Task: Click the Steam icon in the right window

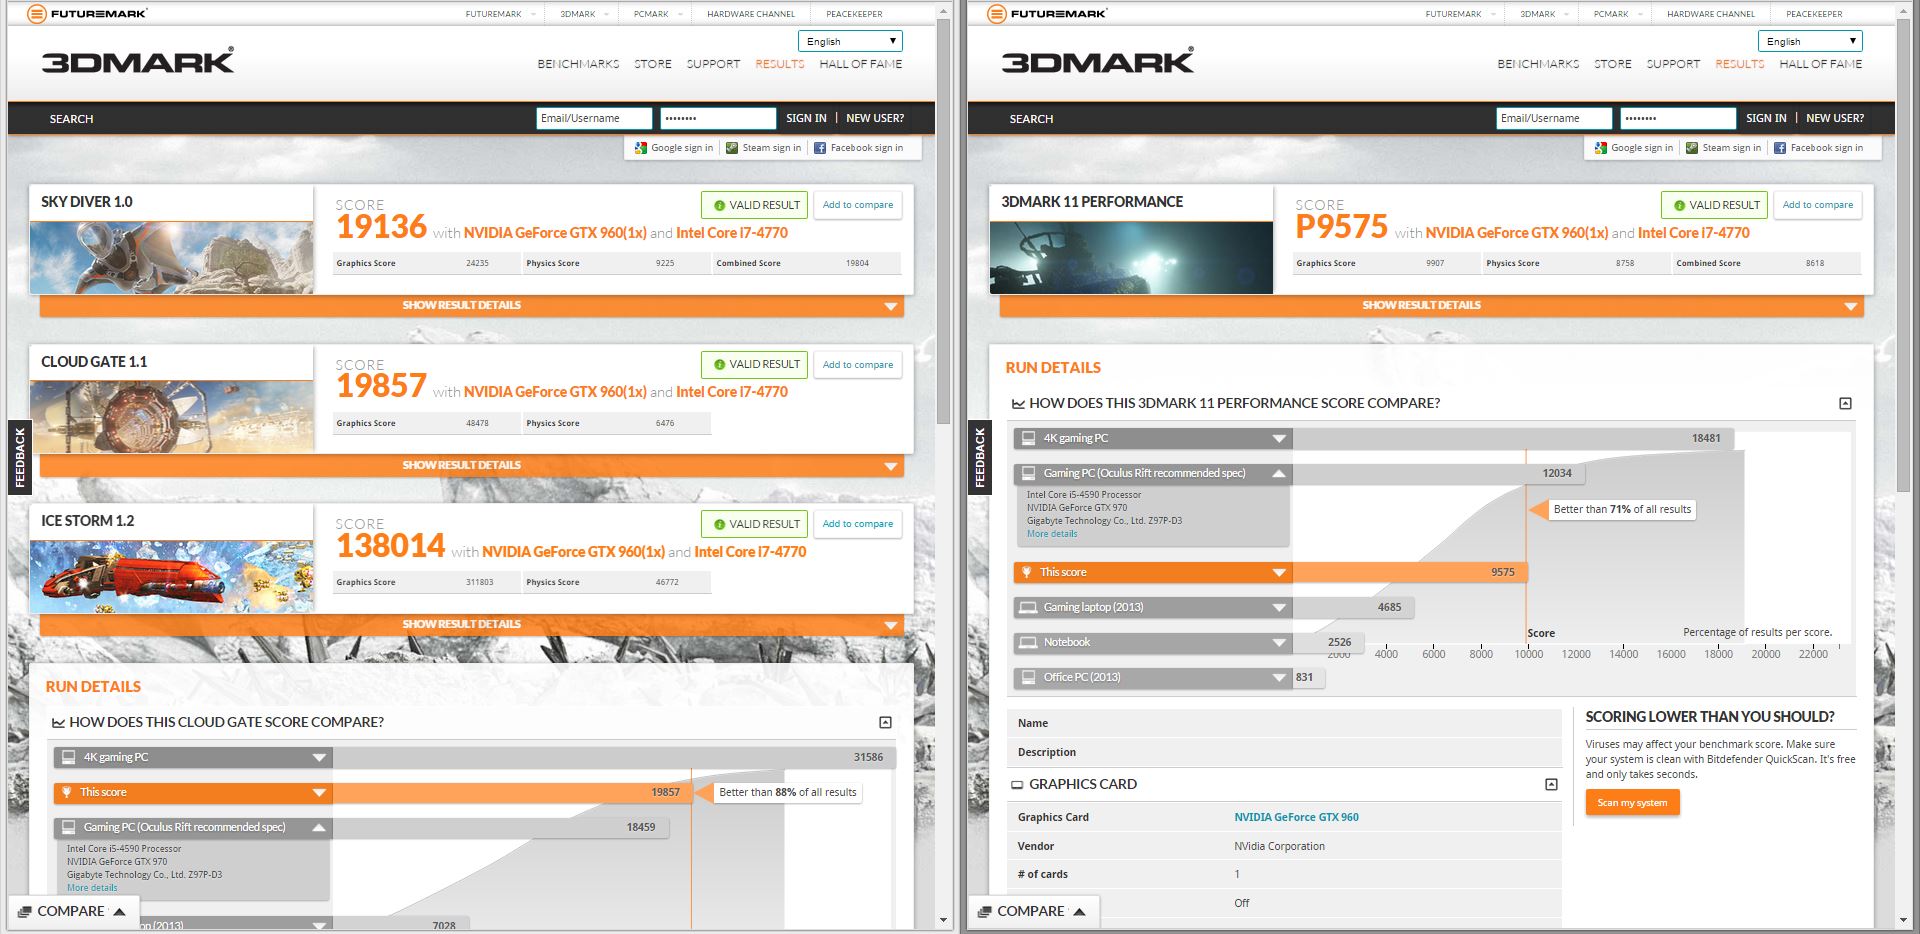Action: click(x=1692, y=148)
